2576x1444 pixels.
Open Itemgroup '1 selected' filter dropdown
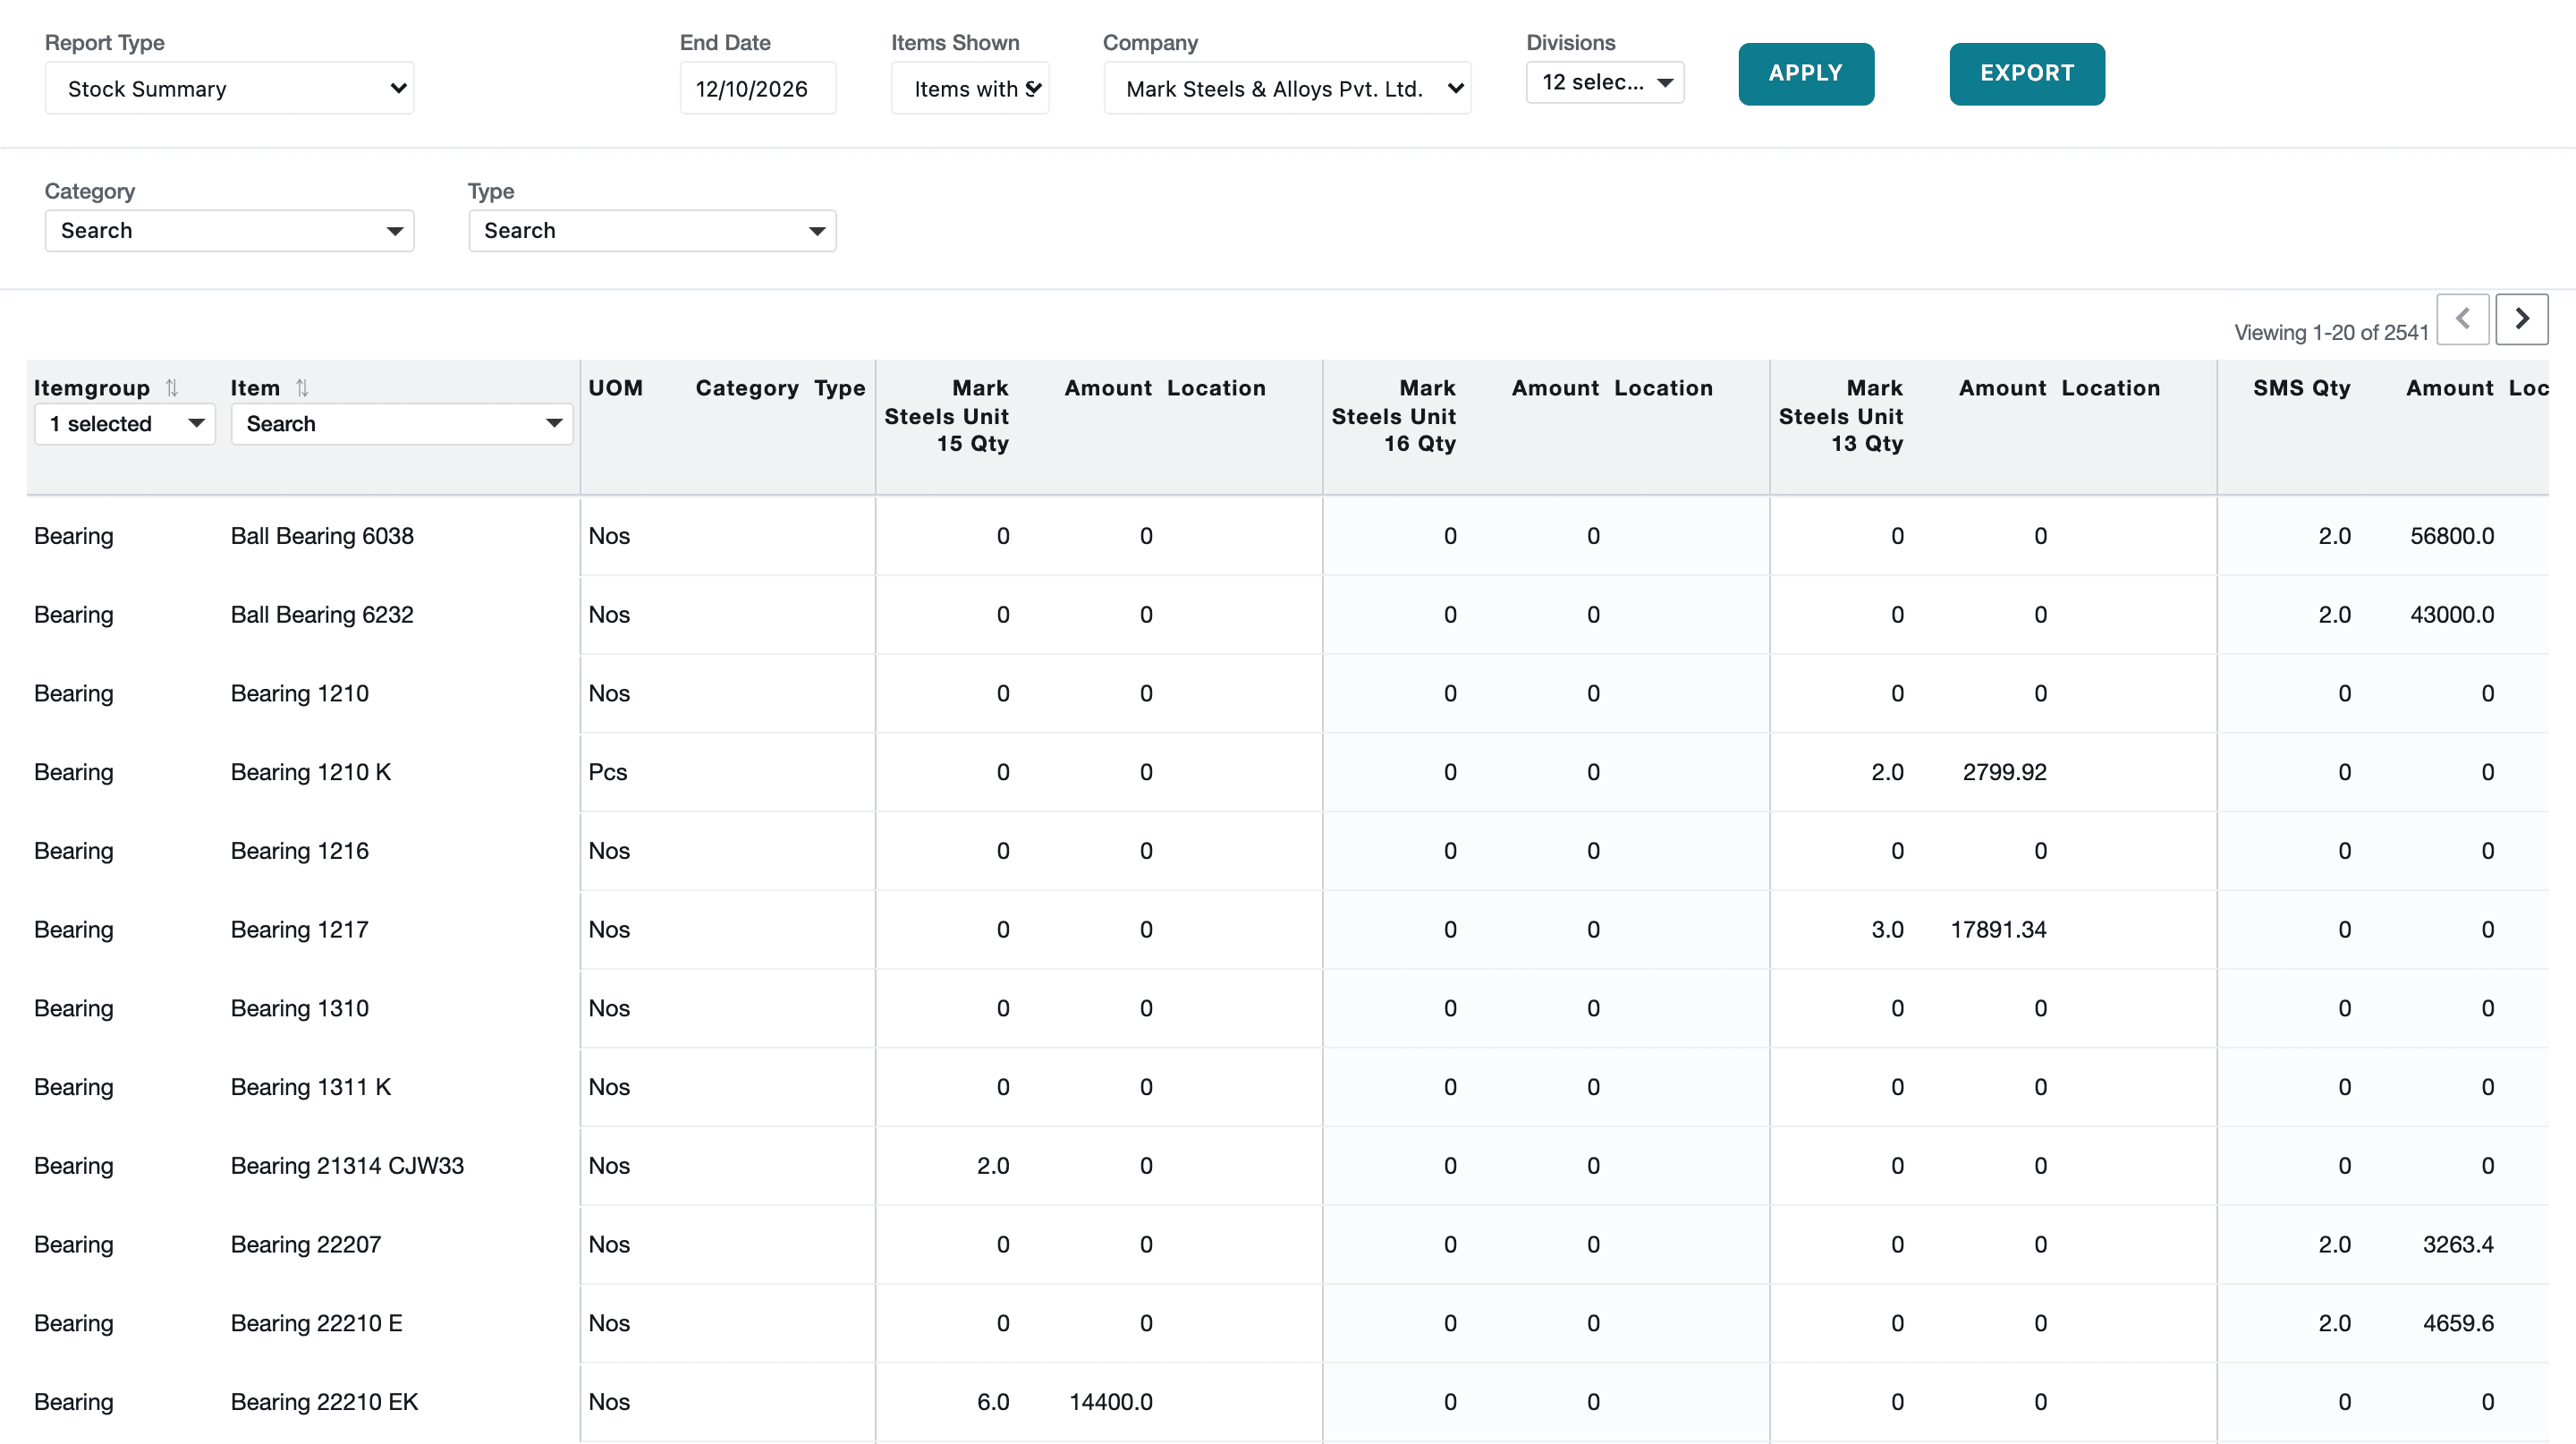125,424
